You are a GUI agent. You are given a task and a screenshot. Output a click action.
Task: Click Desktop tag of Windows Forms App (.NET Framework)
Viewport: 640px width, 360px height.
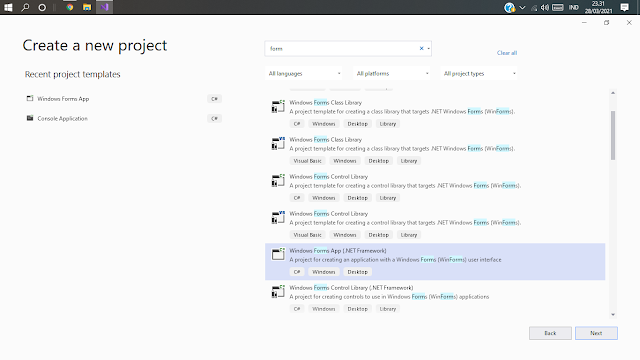358,272
